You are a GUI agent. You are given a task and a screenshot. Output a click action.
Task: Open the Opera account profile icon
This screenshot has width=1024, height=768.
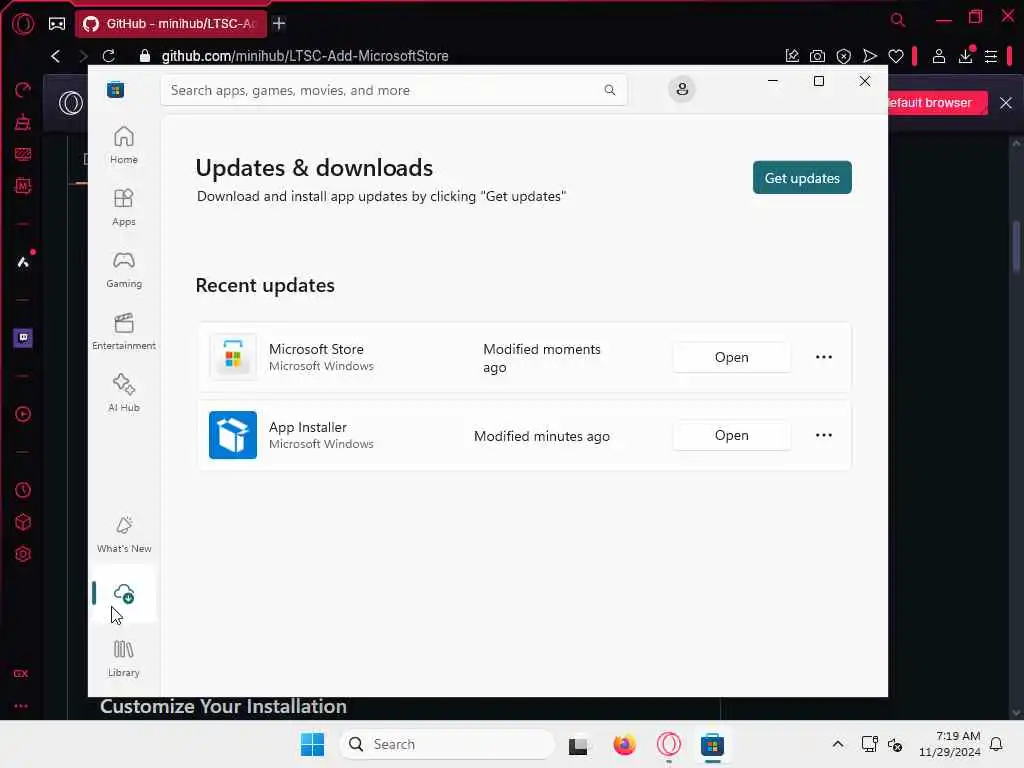coord(938,56)
